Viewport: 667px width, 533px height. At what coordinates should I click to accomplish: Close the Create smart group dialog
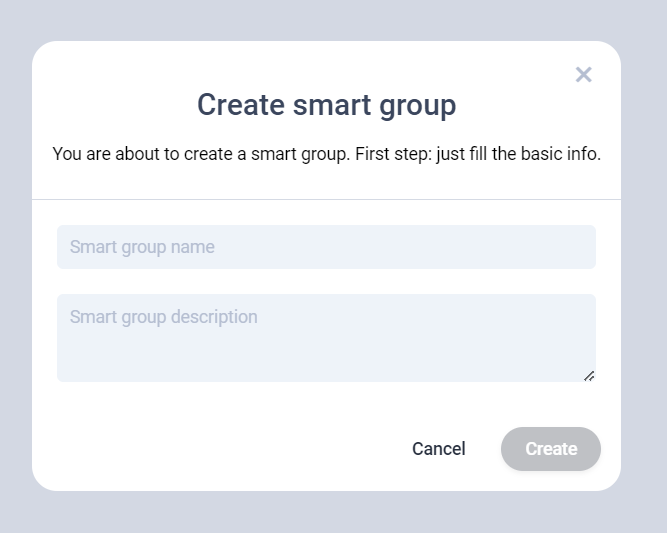[x=584, y=74]
